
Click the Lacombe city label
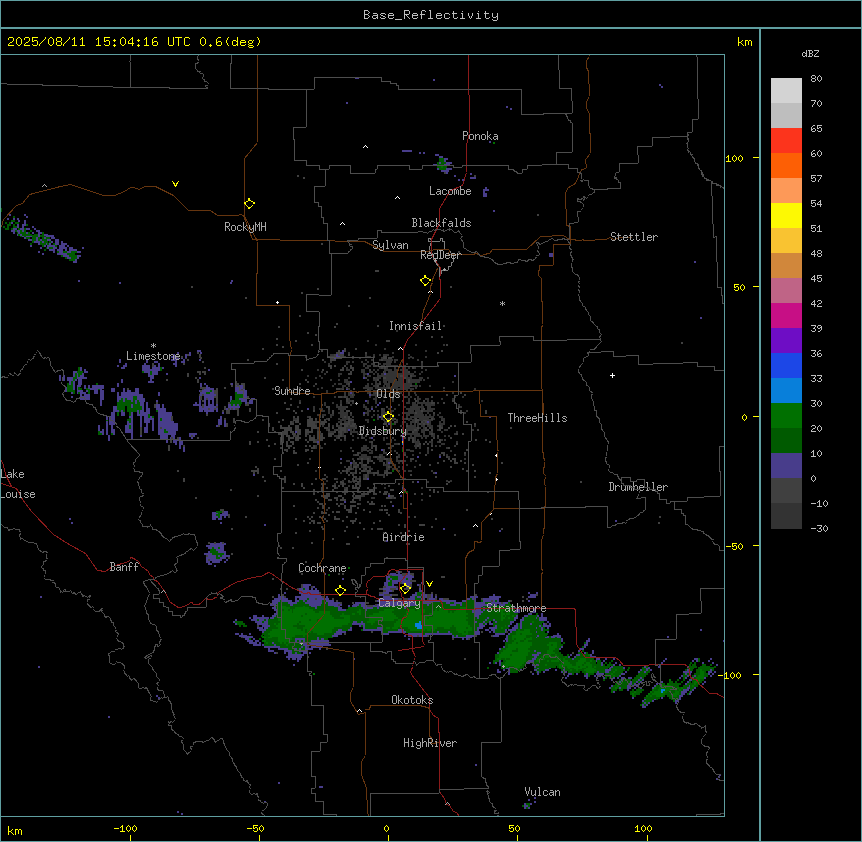[x=450, y=191]
